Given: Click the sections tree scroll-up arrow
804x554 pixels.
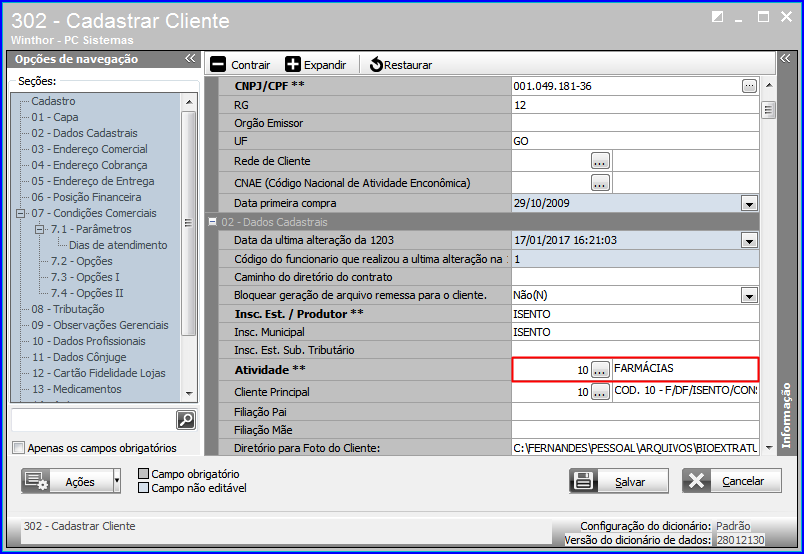Looking at the screenshot, I should (x=189, y=102).
